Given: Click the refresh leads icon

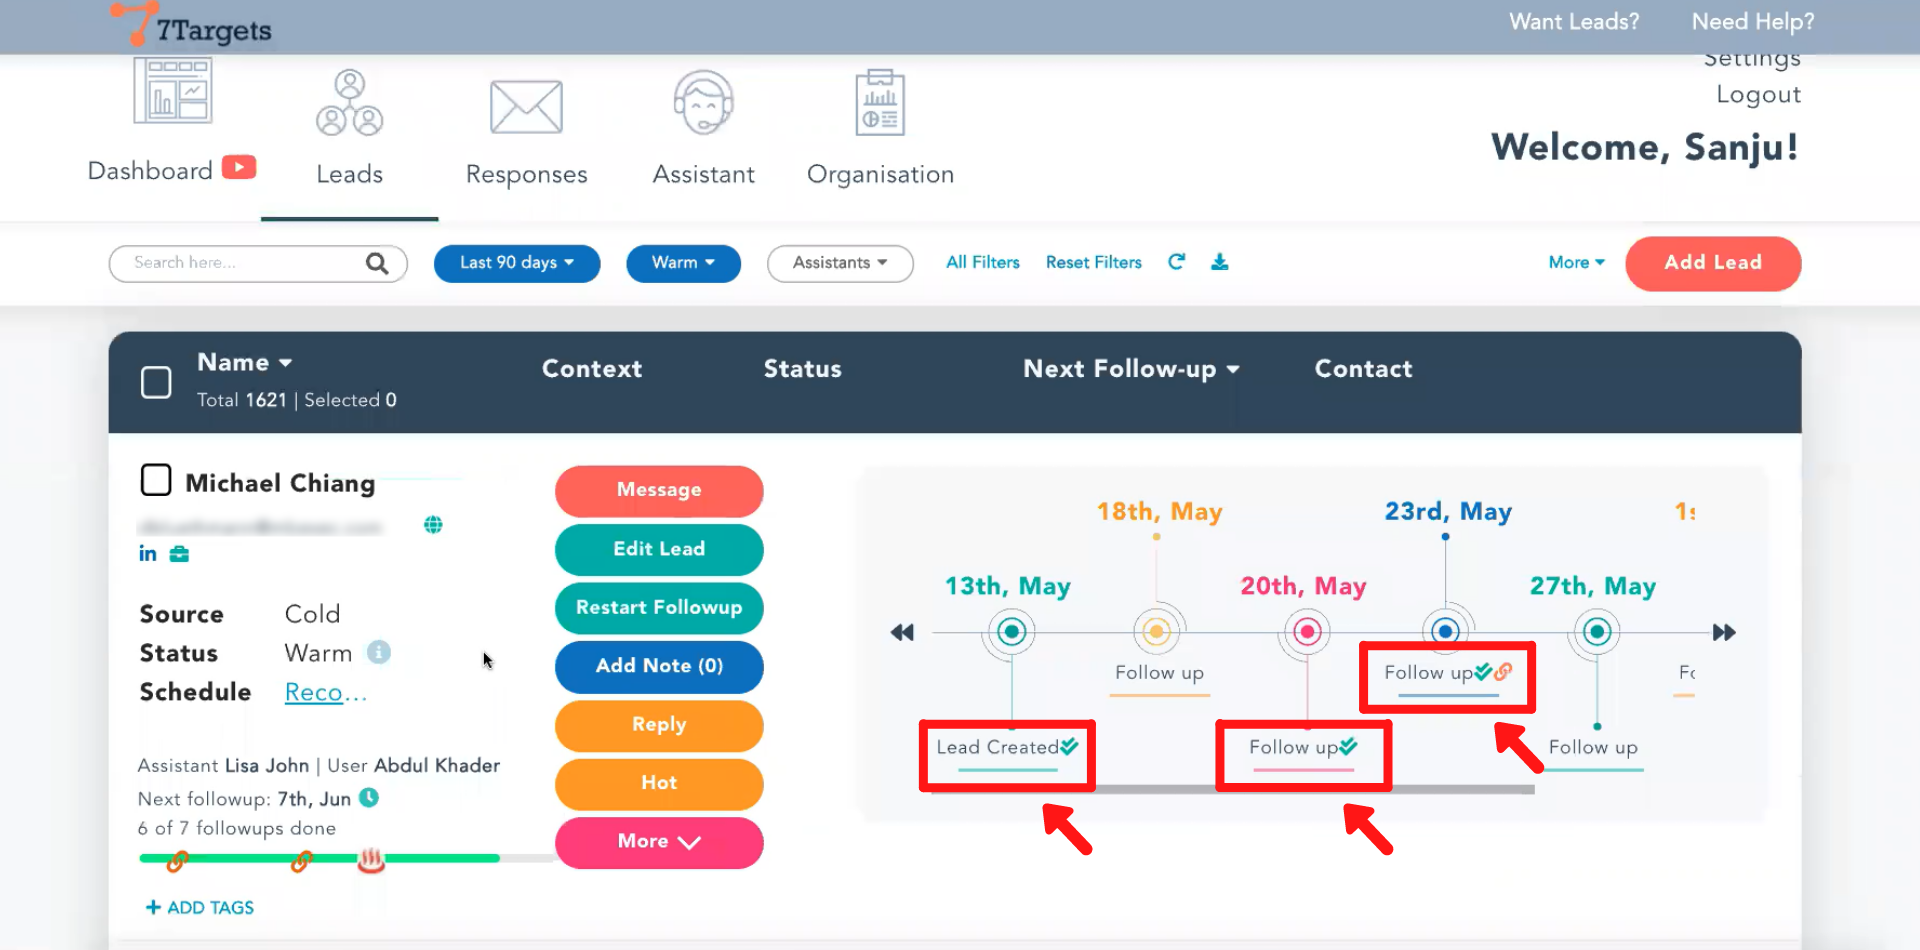Looking at the screenshot, I should click(1176, 262).
